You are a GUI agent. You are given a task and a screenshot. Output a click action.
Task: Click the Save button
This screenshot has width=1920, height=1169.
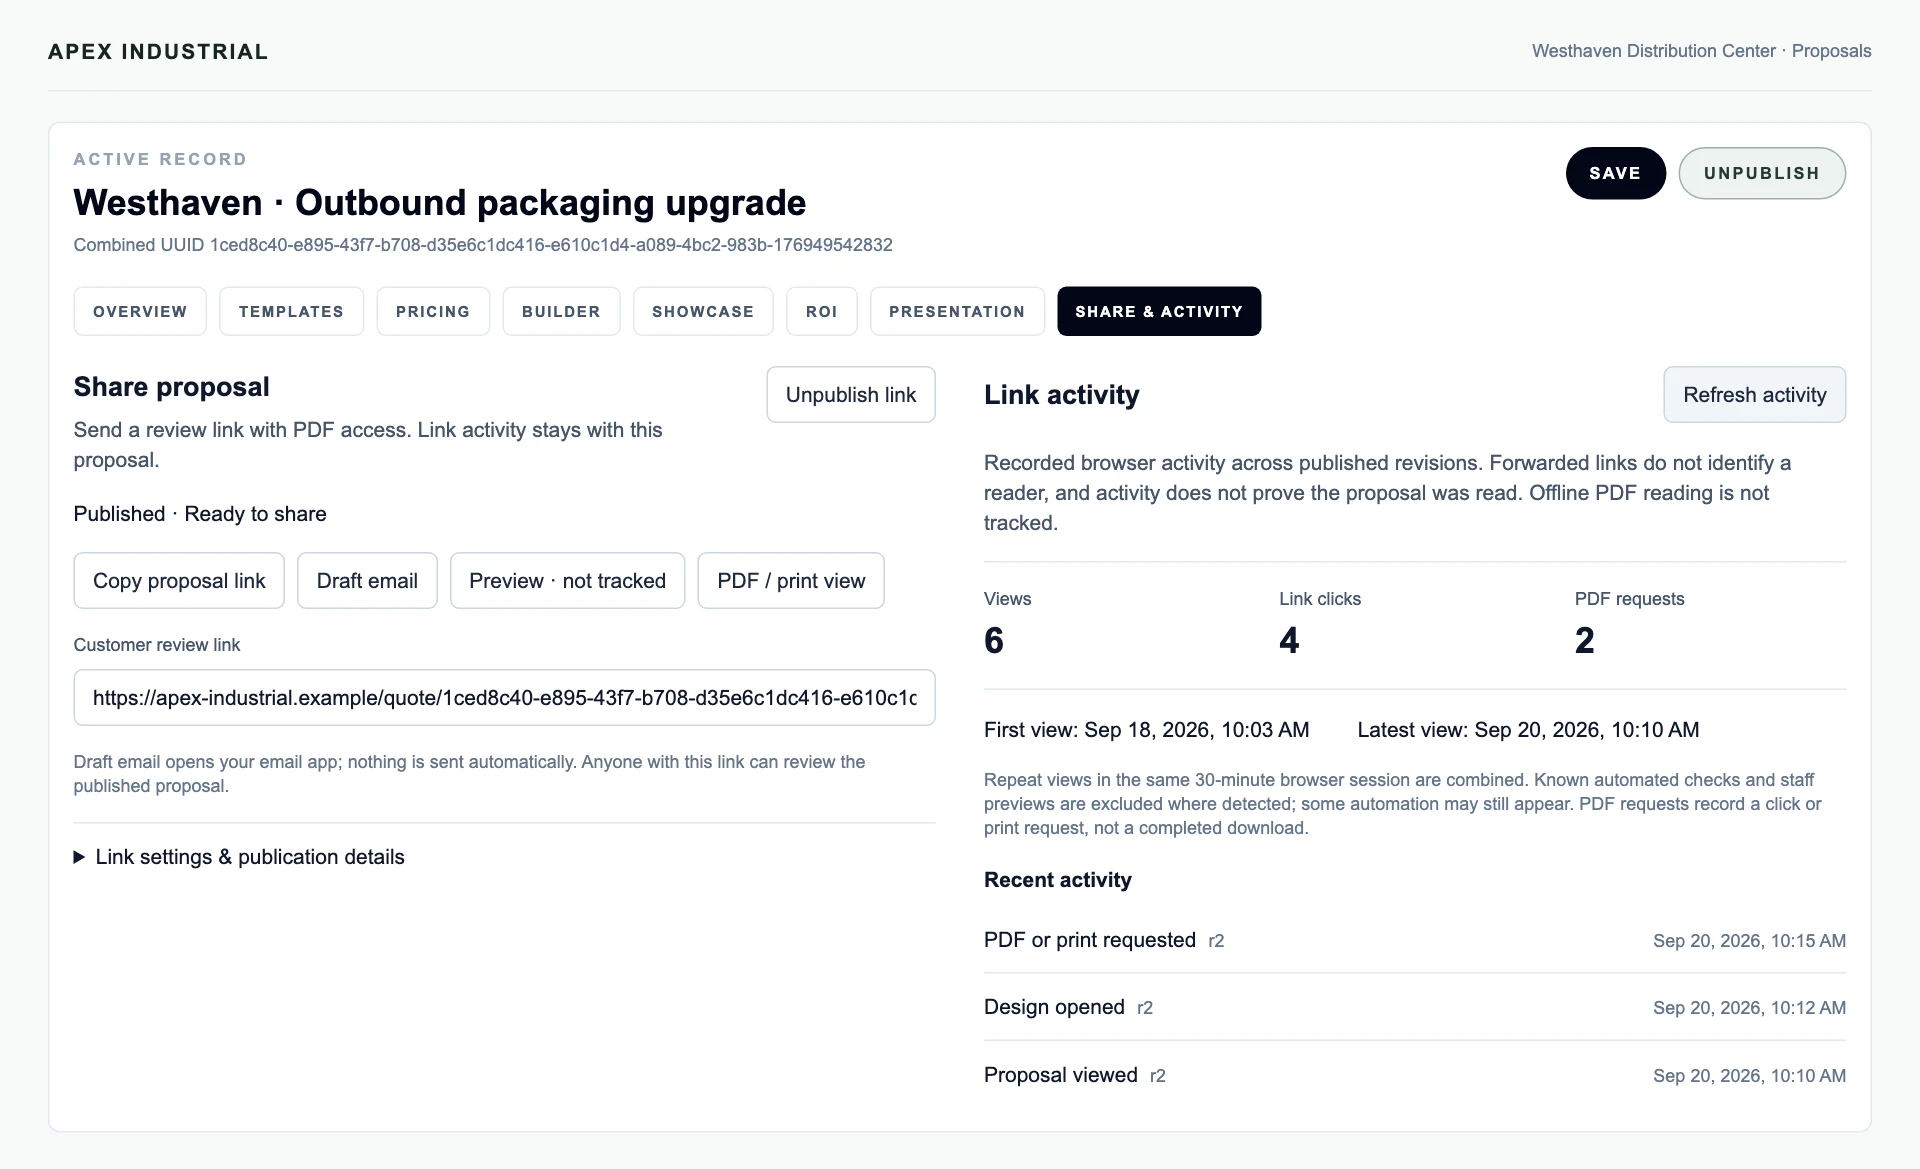click(x=1615, y=173)
